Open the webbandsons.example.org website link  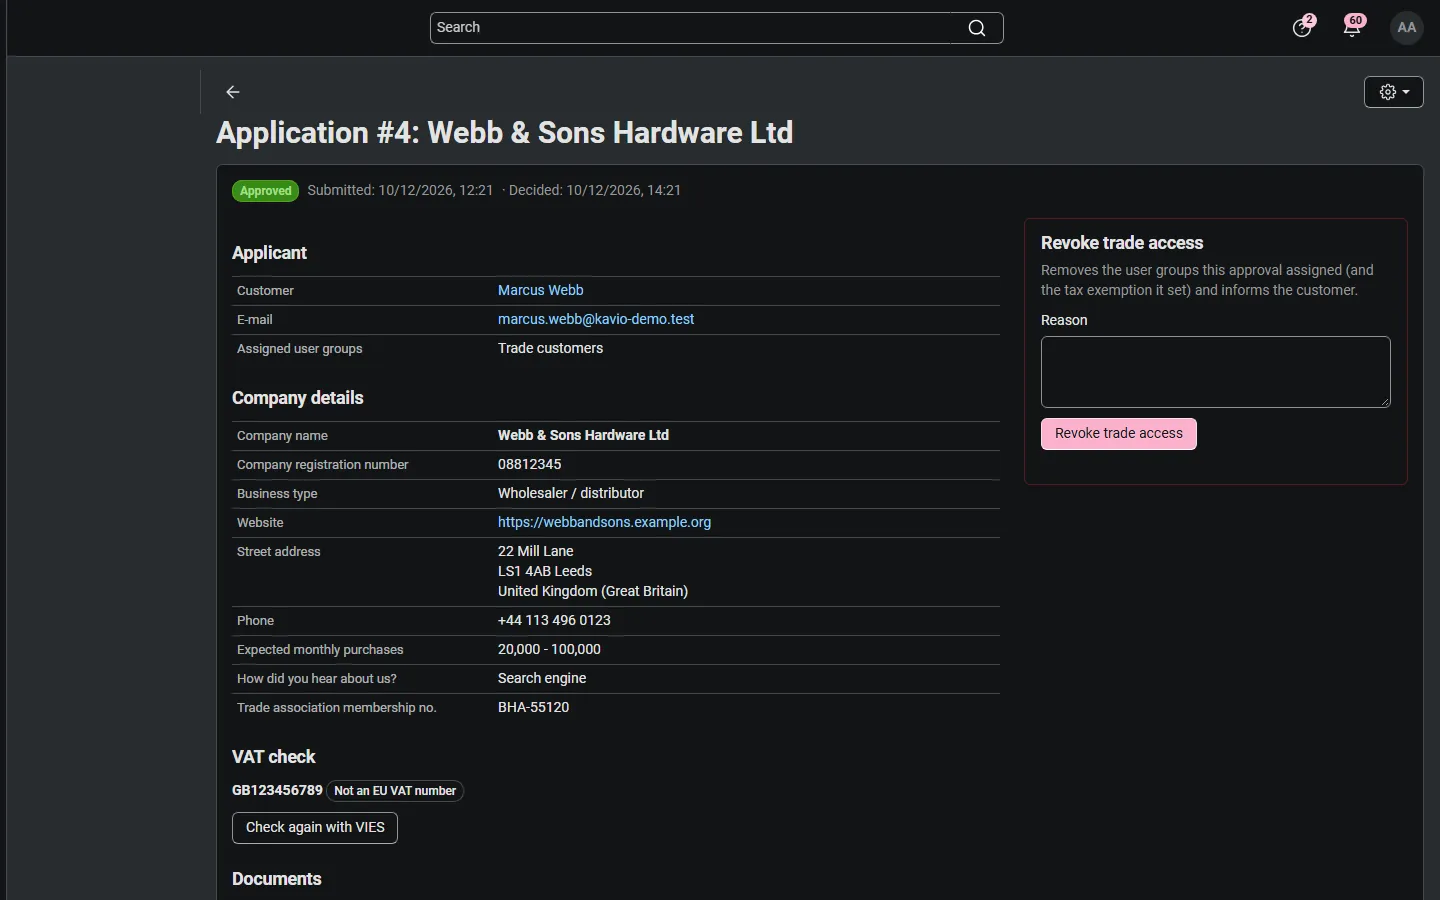coord(604,522)
